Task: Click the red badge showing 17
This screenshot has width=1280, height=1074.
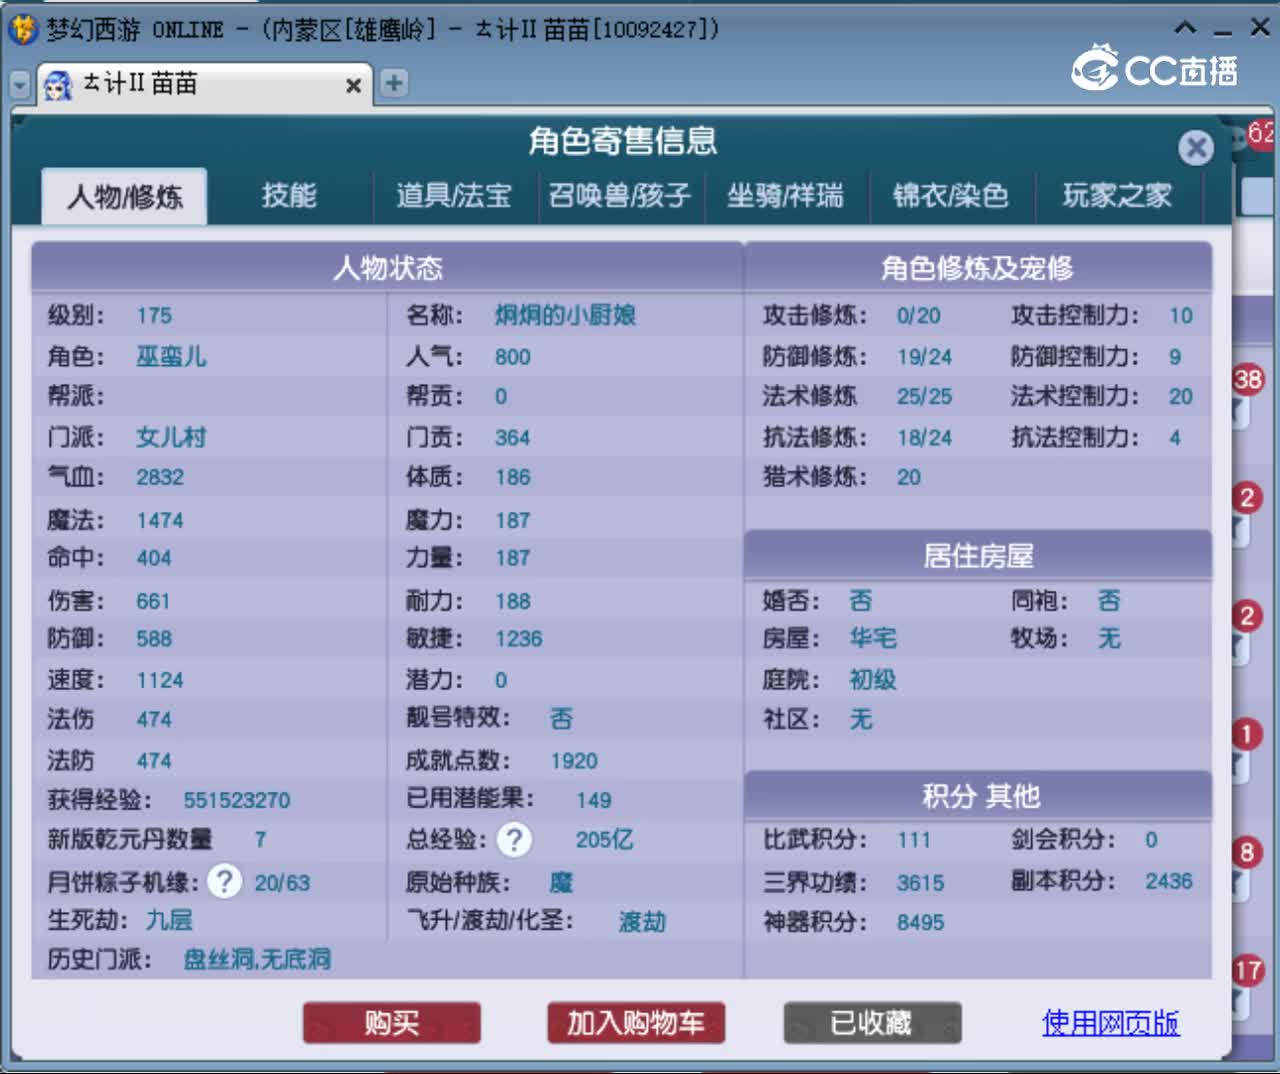Action: pos(1246,968)
